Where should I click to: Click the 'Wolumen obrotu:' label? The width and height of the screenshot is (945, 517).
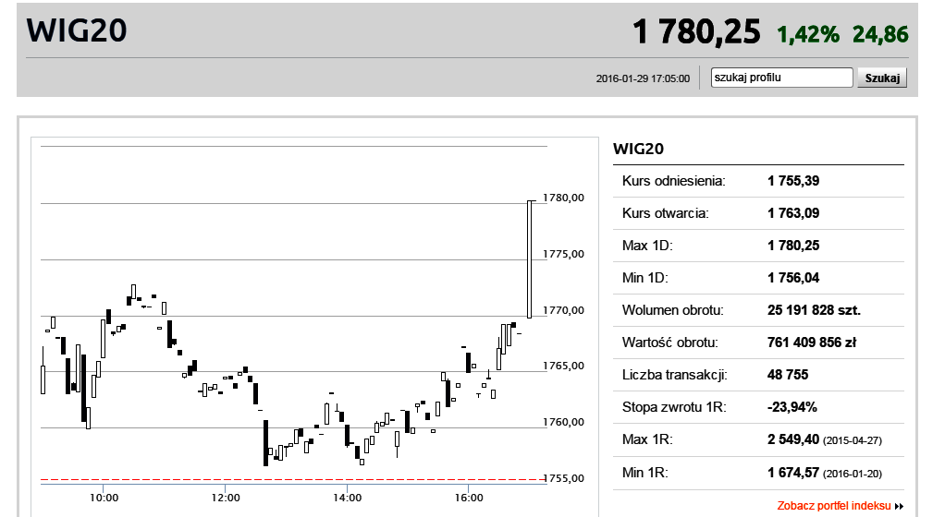[x=673, y=310]
